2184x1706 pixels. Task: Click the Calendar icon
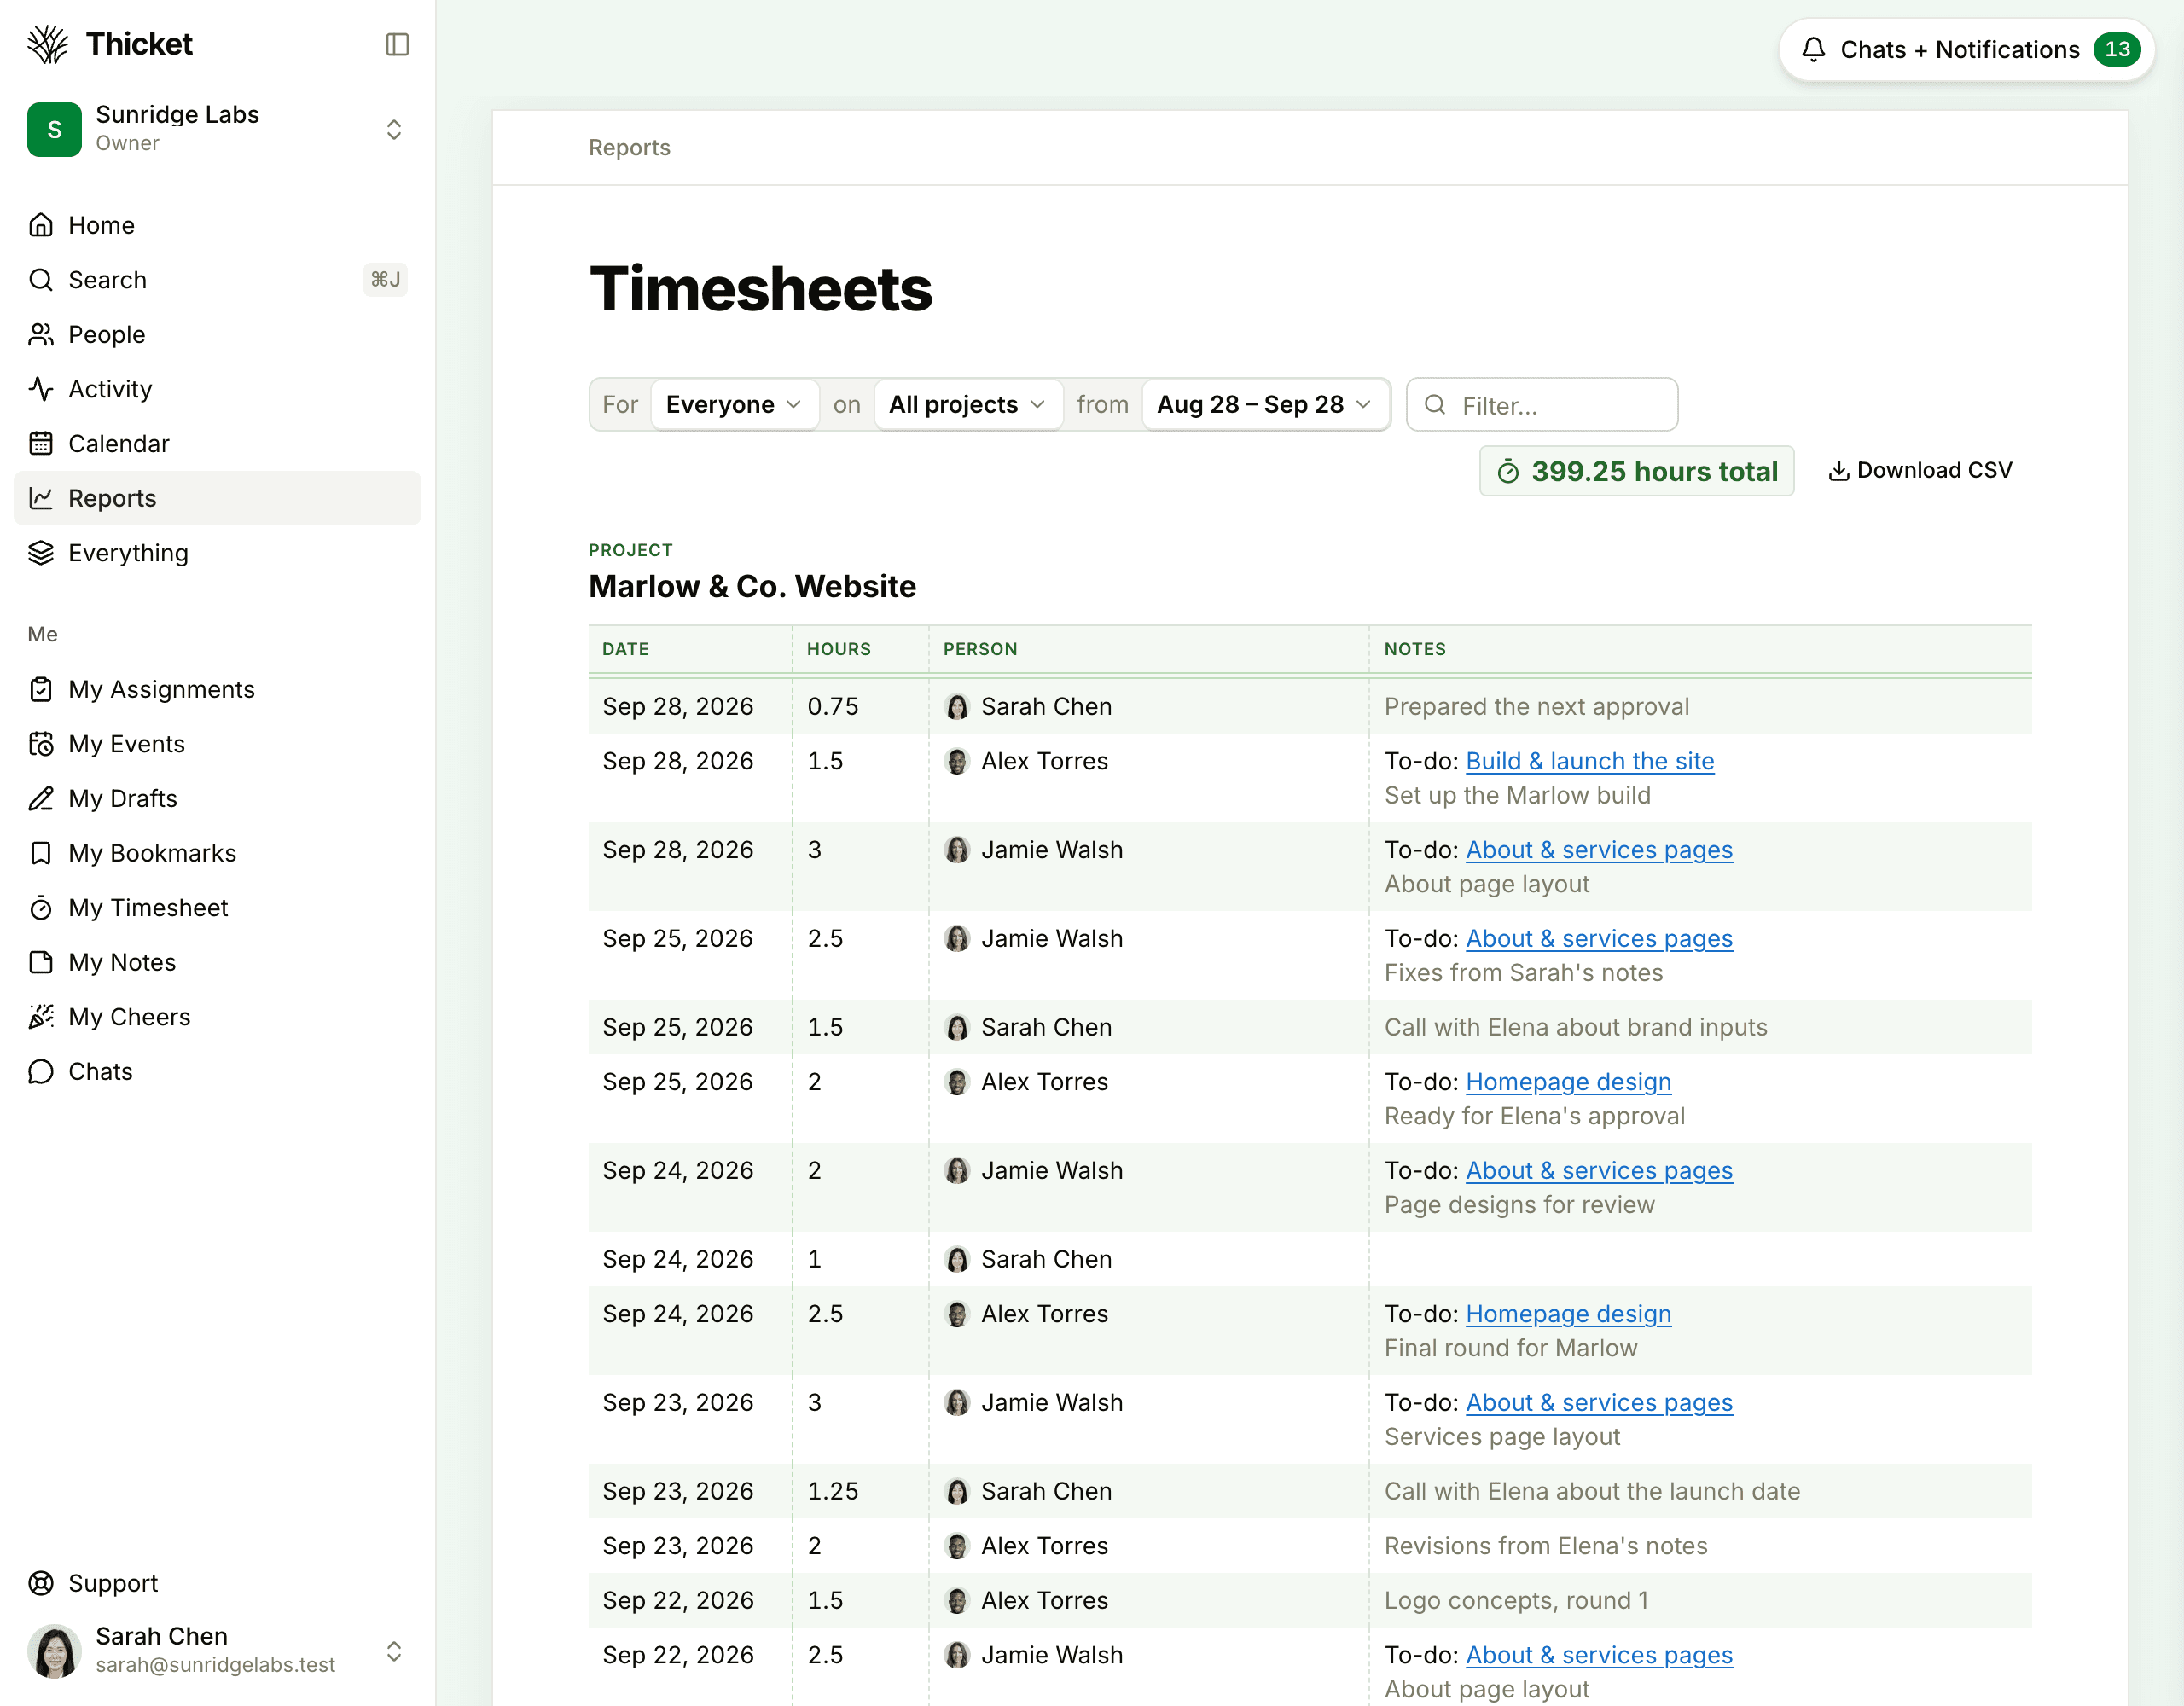[41, 443]
